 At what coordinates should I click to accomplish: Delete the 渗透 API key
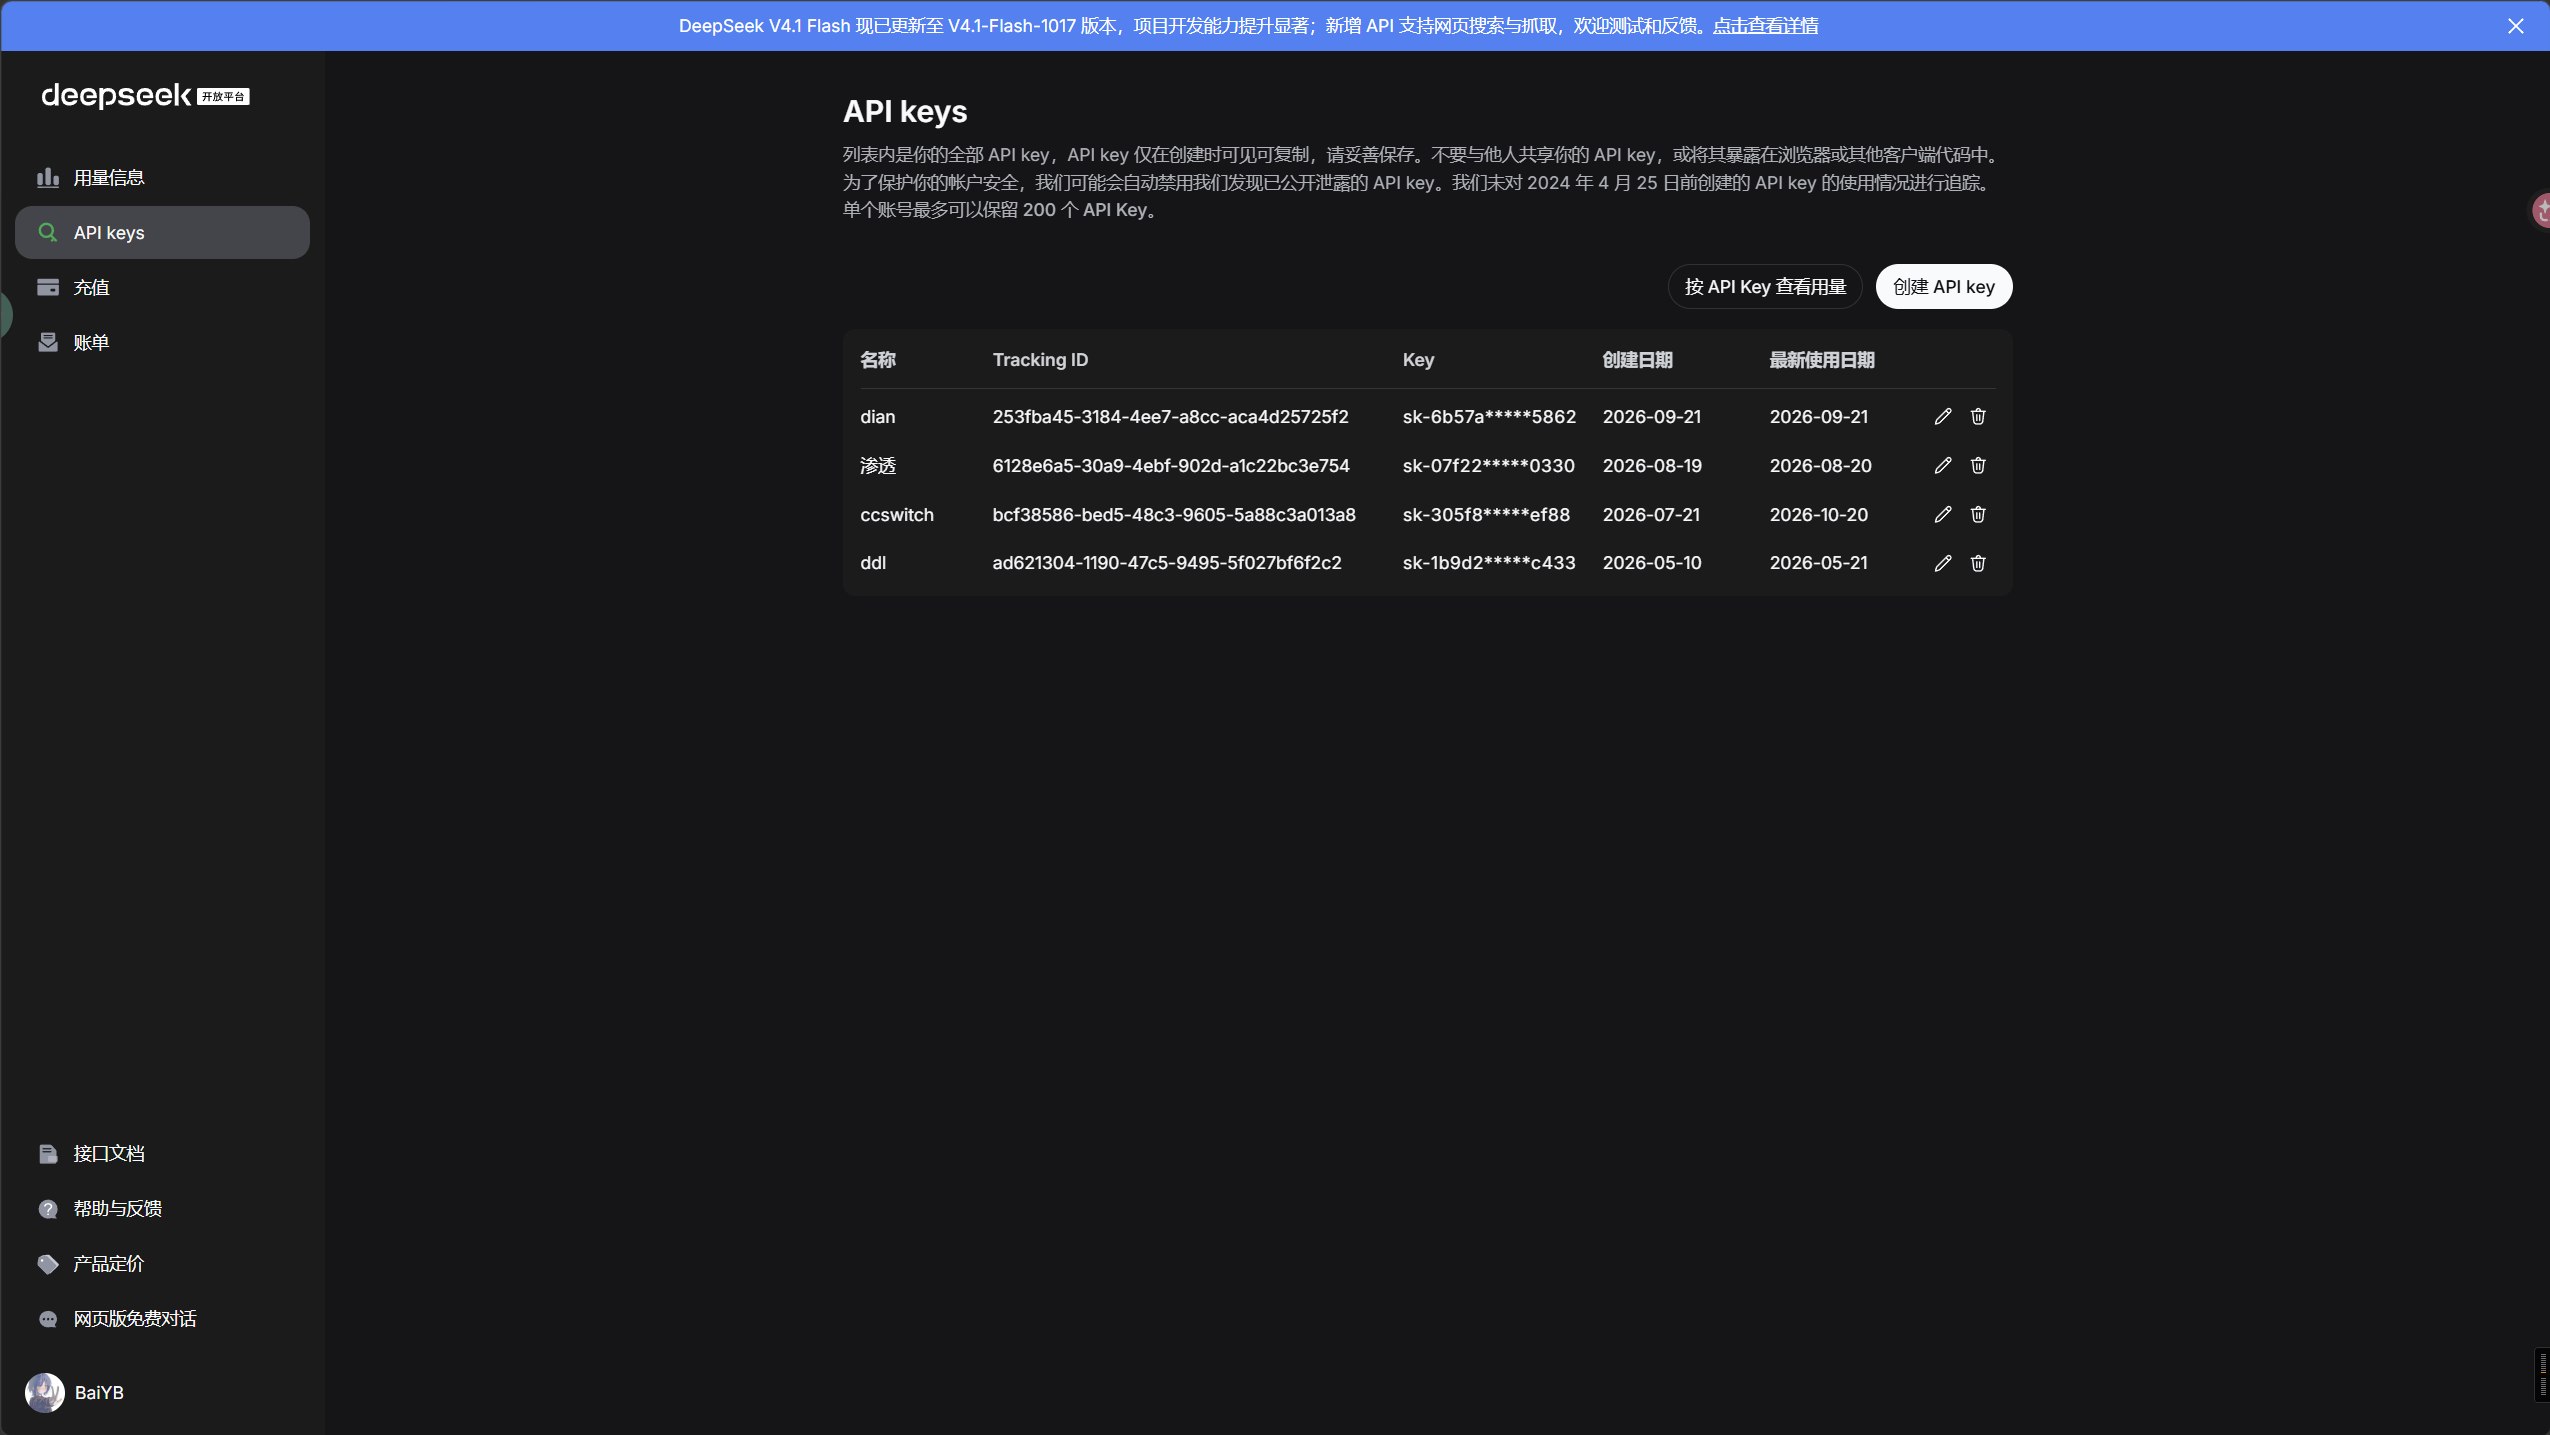pos(1977,465)
